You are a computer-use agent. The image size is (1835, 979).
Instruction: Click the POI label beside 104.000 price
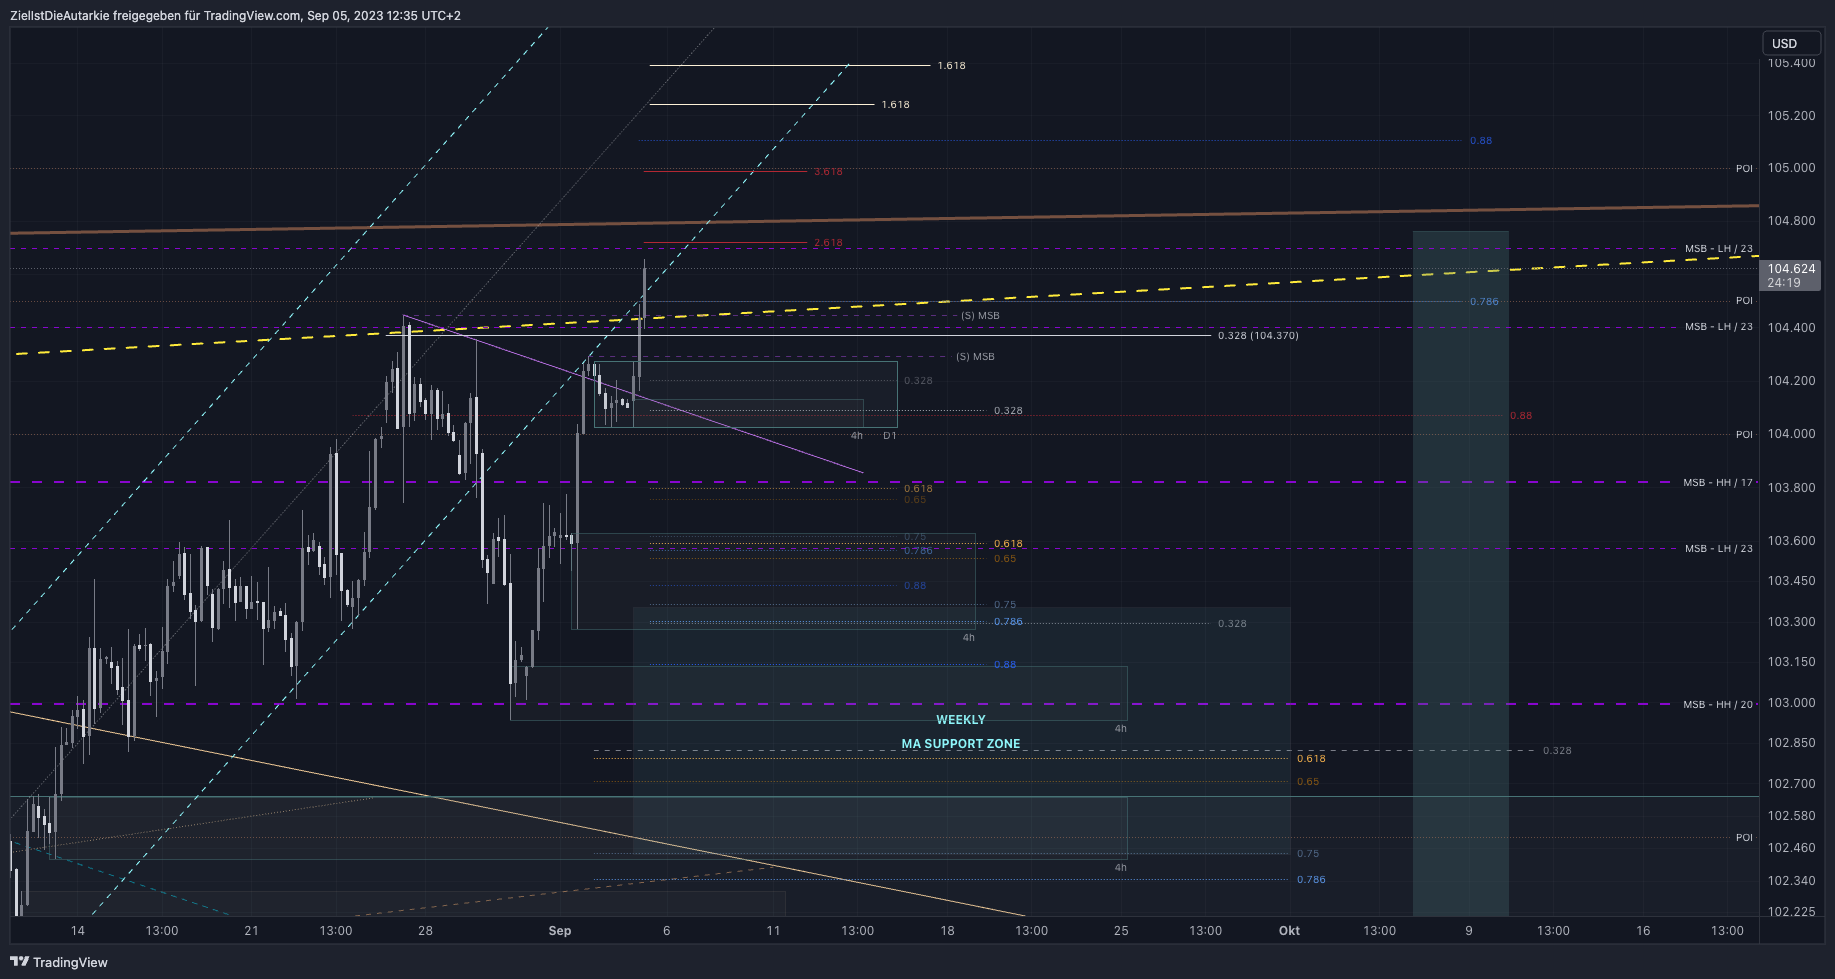pos(1744,435)
